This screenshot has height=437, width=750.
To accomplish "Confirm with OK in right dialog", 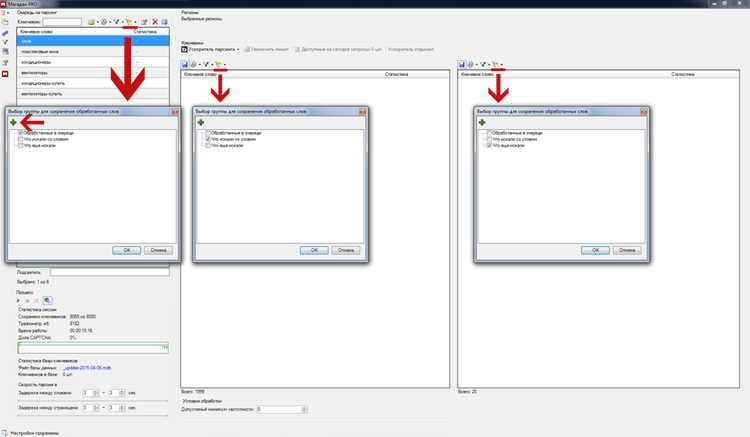I will coord(596,250).
